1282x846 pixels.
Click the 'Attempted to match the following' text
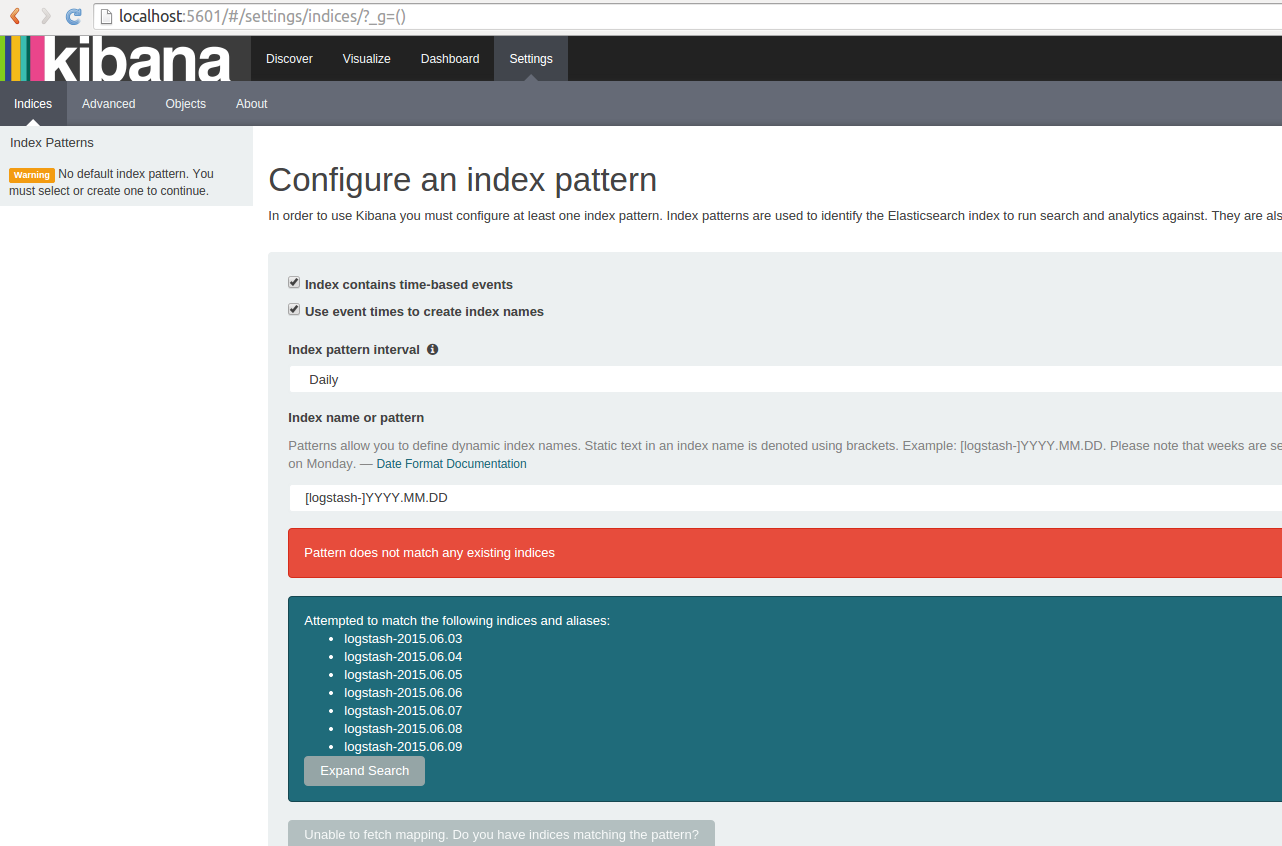457,621
